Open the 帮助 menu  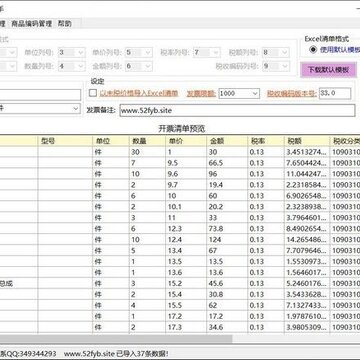65,24
